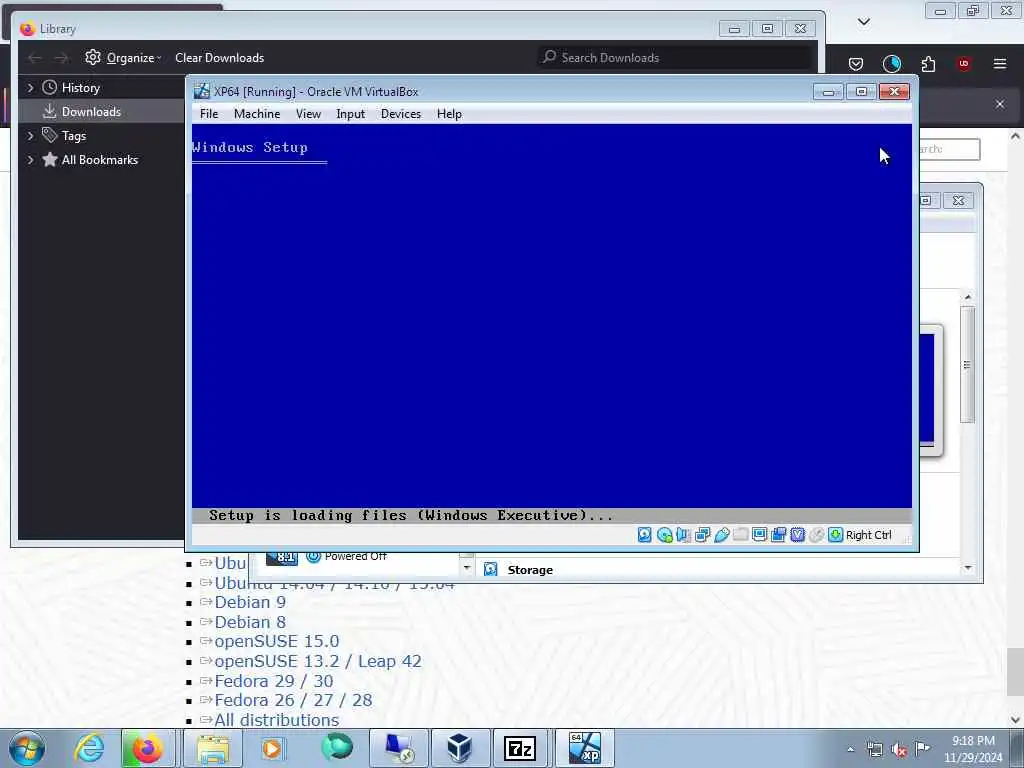This screenshot has width=1024, height=768.
Task: Open the Machine menu
Action: 257,114
